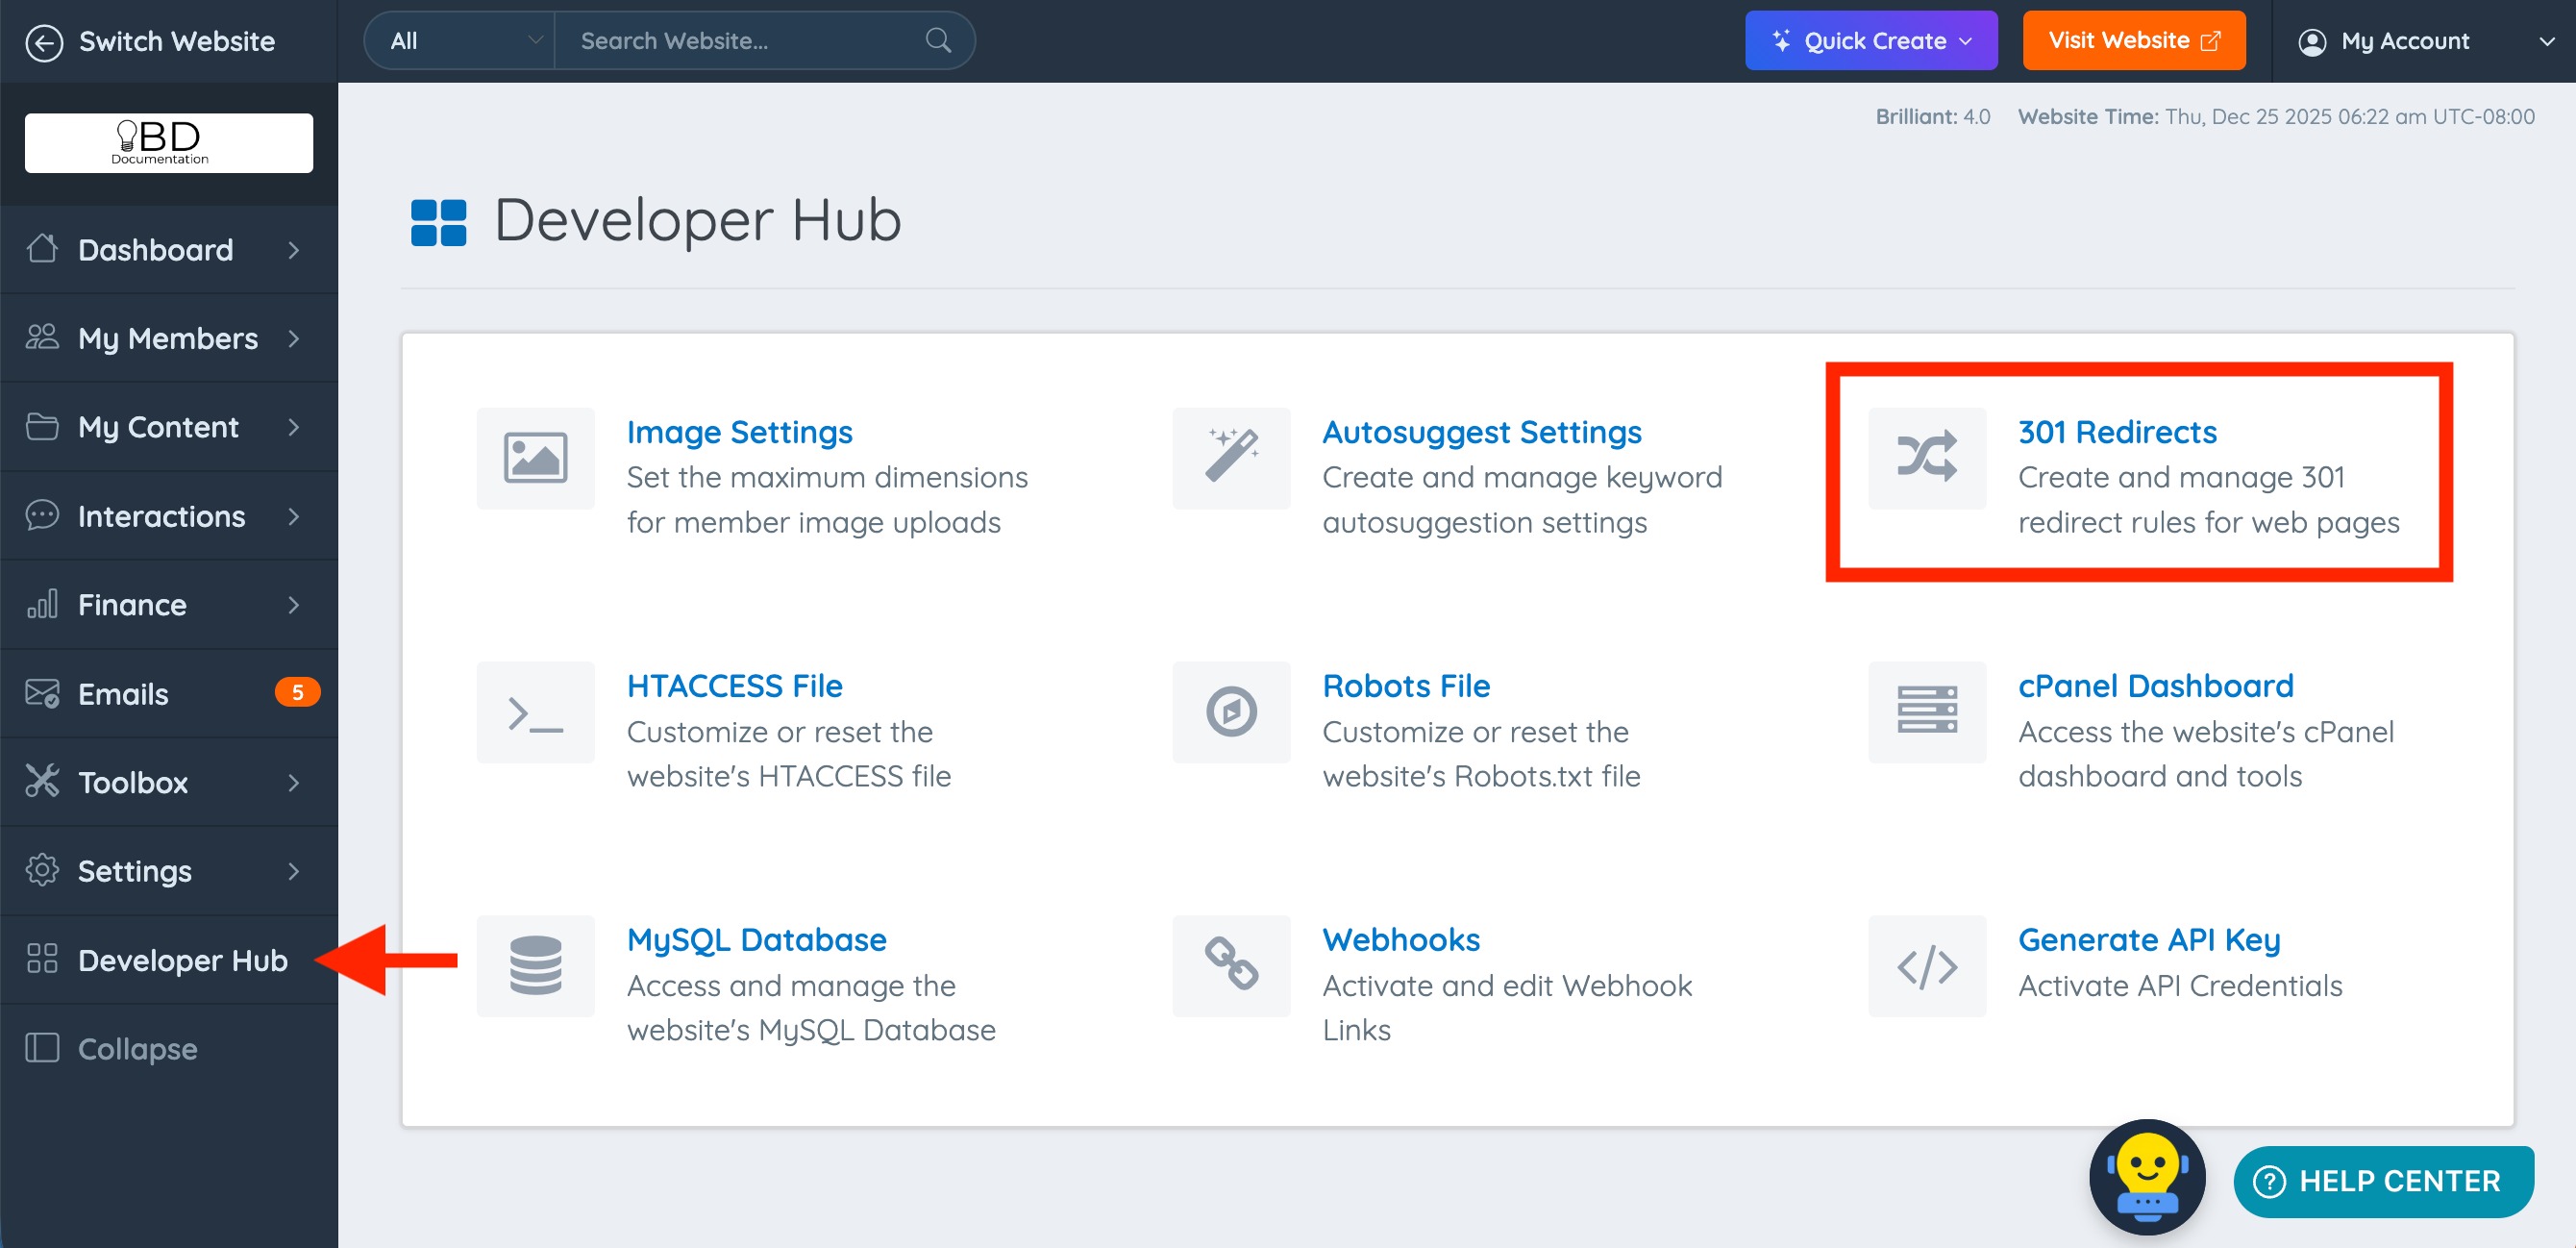Screen dimensions: 2576x1248
Task: Click the cPanel Dashboard server icon
Action: click(x=1926, y=712)
